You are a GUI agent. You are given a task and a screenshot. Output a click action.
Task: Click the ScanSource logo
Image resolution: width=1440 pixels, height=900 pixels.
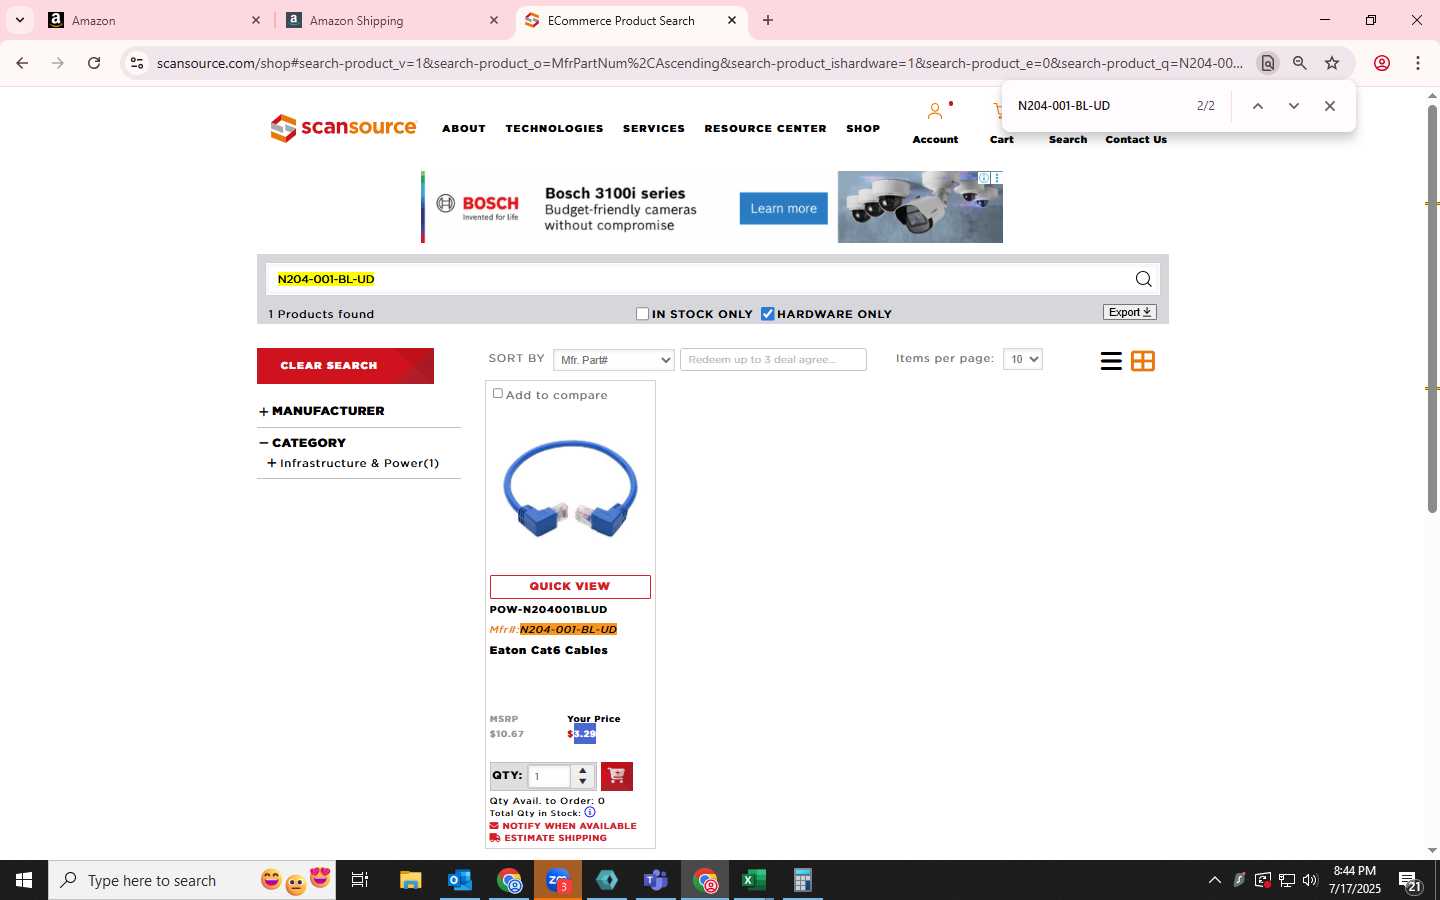pos(343,128)
